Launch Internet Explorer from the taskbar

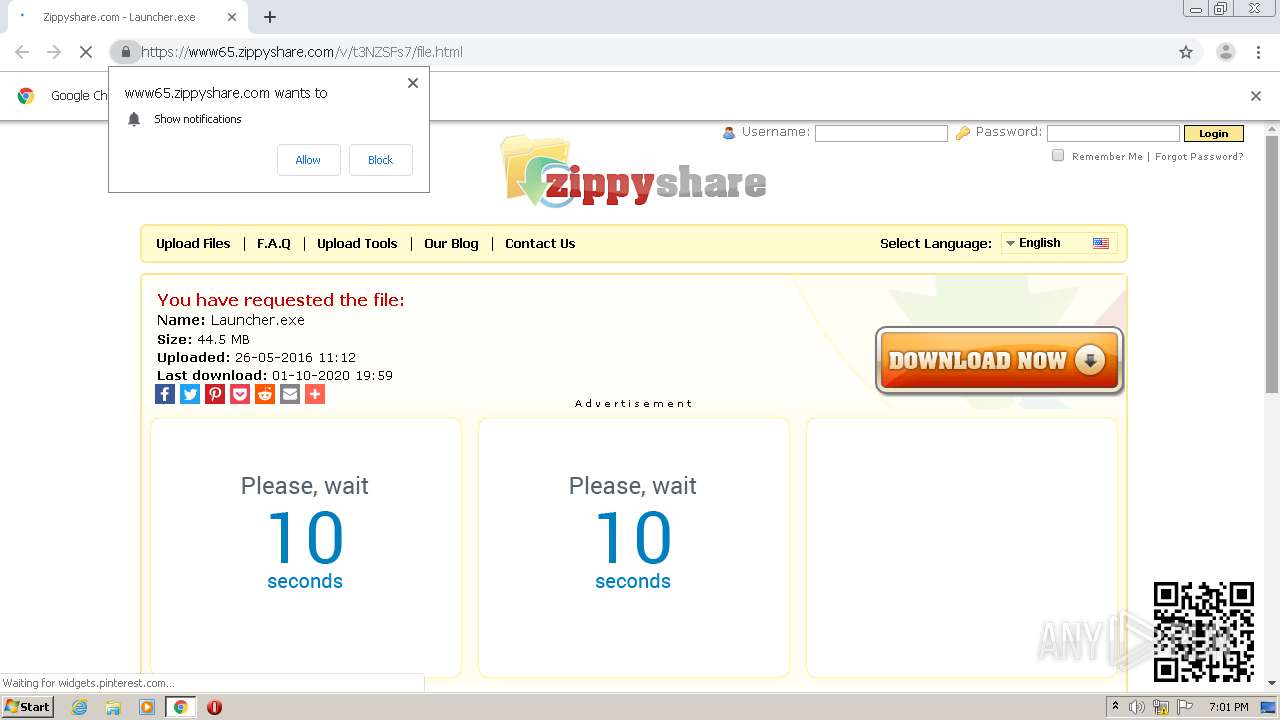[x=79, y=707]
